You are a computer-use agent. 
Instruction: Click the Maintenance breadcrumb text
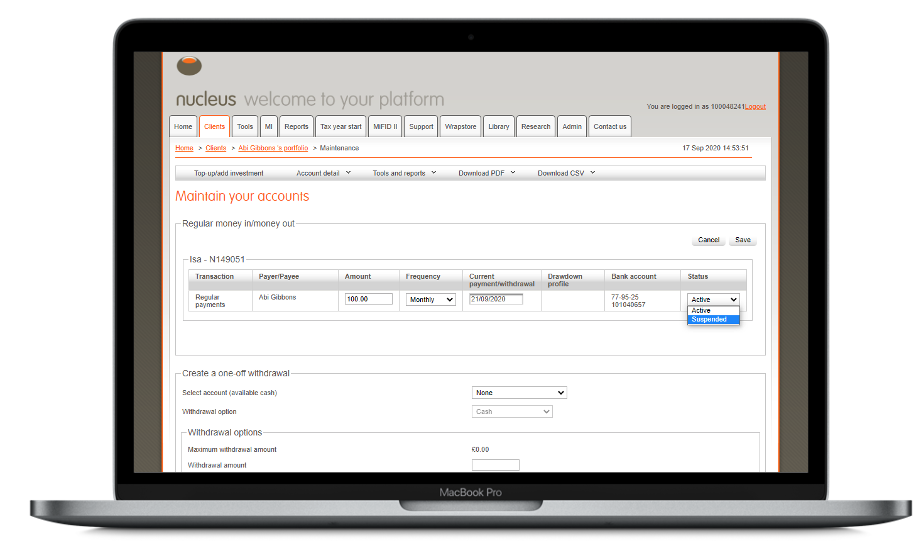pos(339,148)
